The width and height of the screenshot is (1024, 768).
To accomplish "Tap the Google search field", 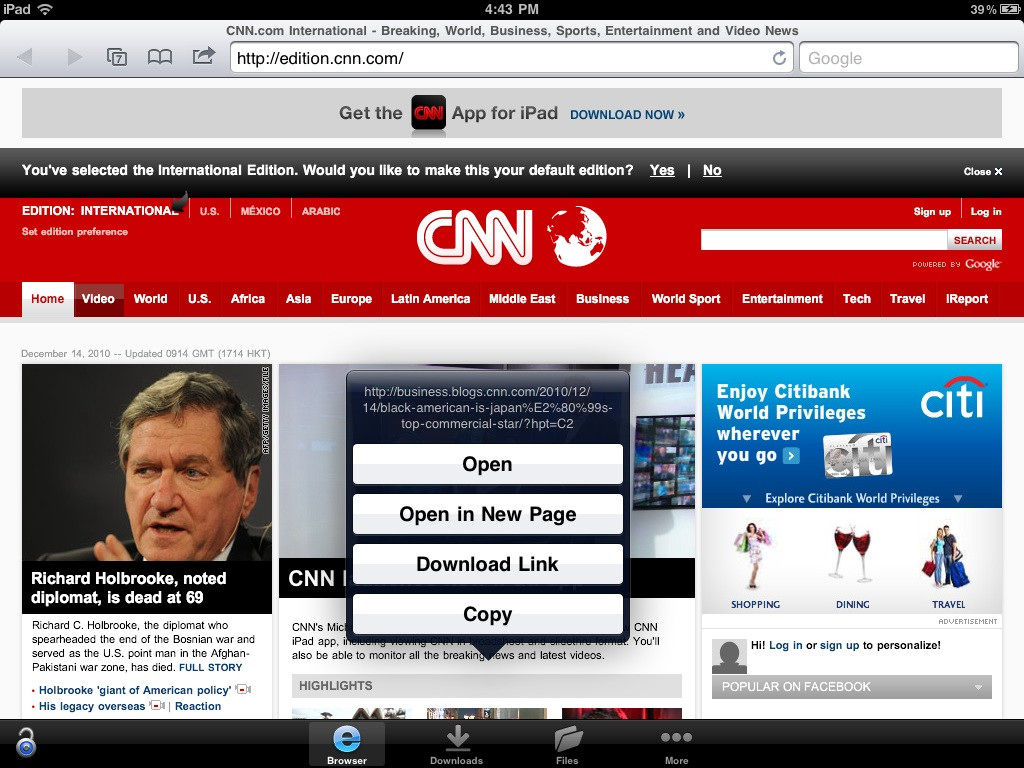I will [908, 58].
